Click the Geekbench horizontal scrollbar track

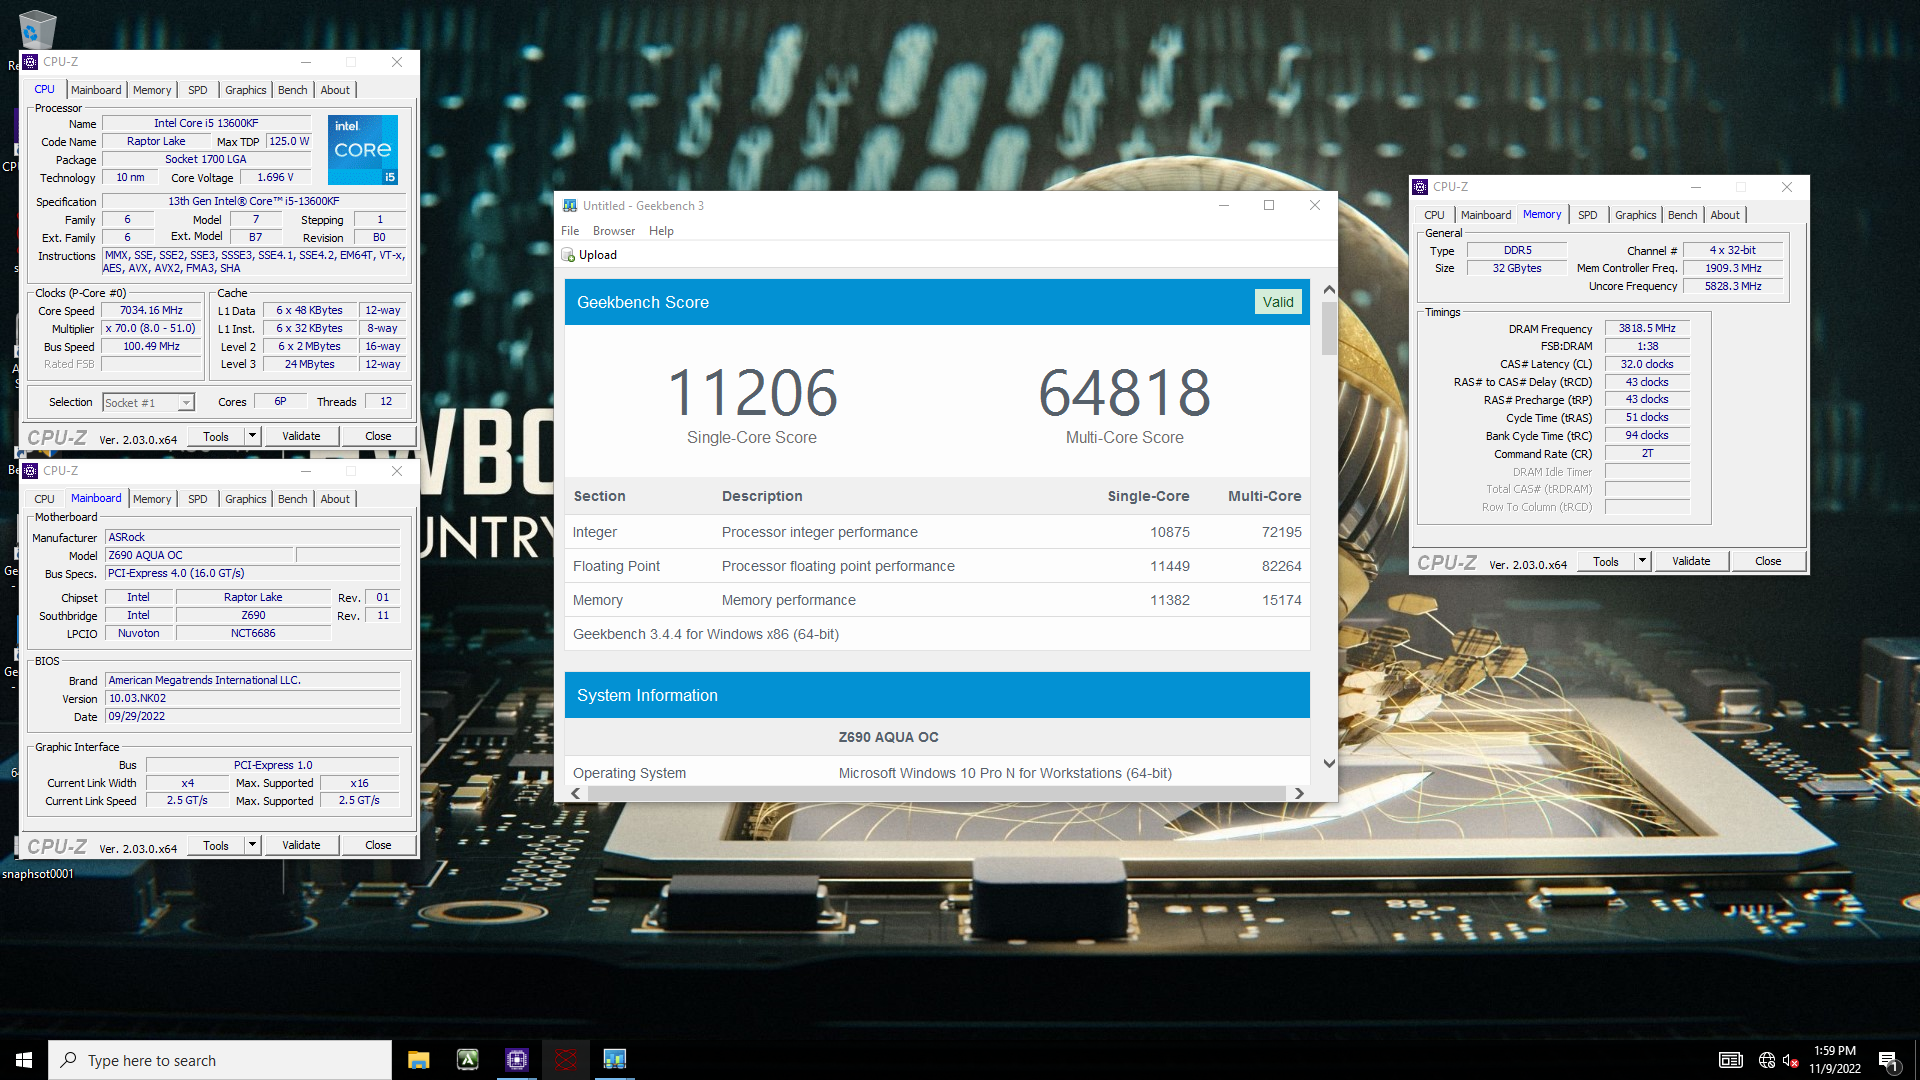[x=936, y=793]
